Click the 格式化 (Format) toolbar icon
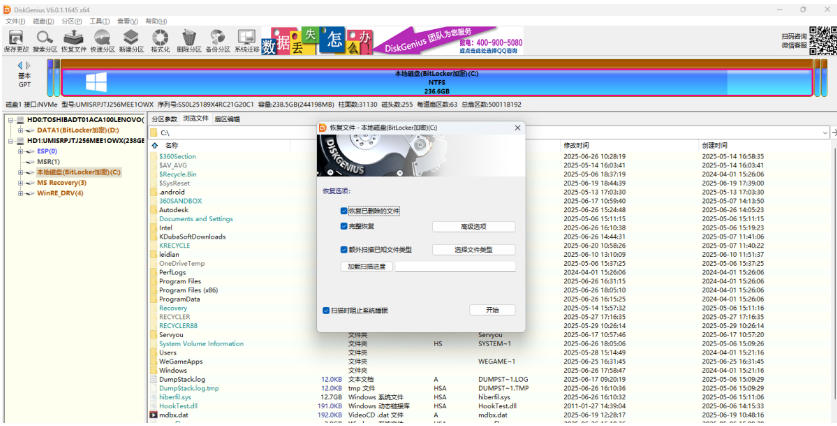 [x=160, y=39]
